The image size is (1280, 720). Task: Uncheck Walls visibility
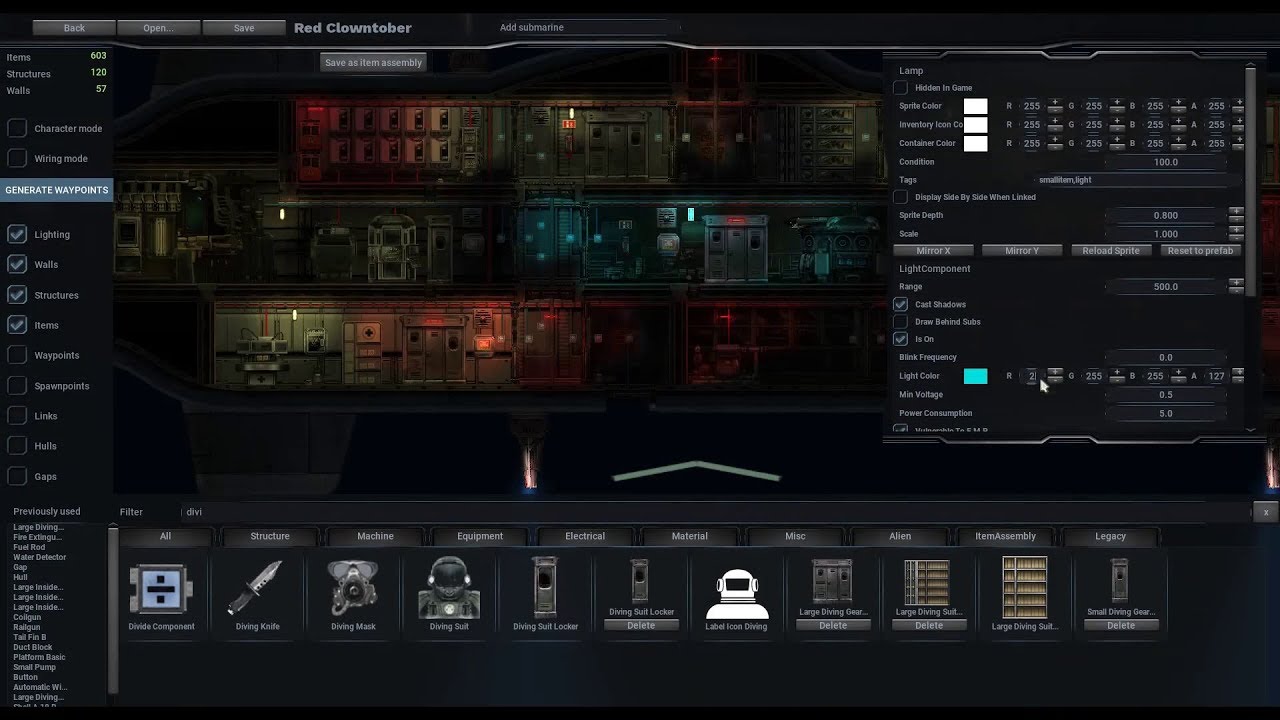click(17, 264)
